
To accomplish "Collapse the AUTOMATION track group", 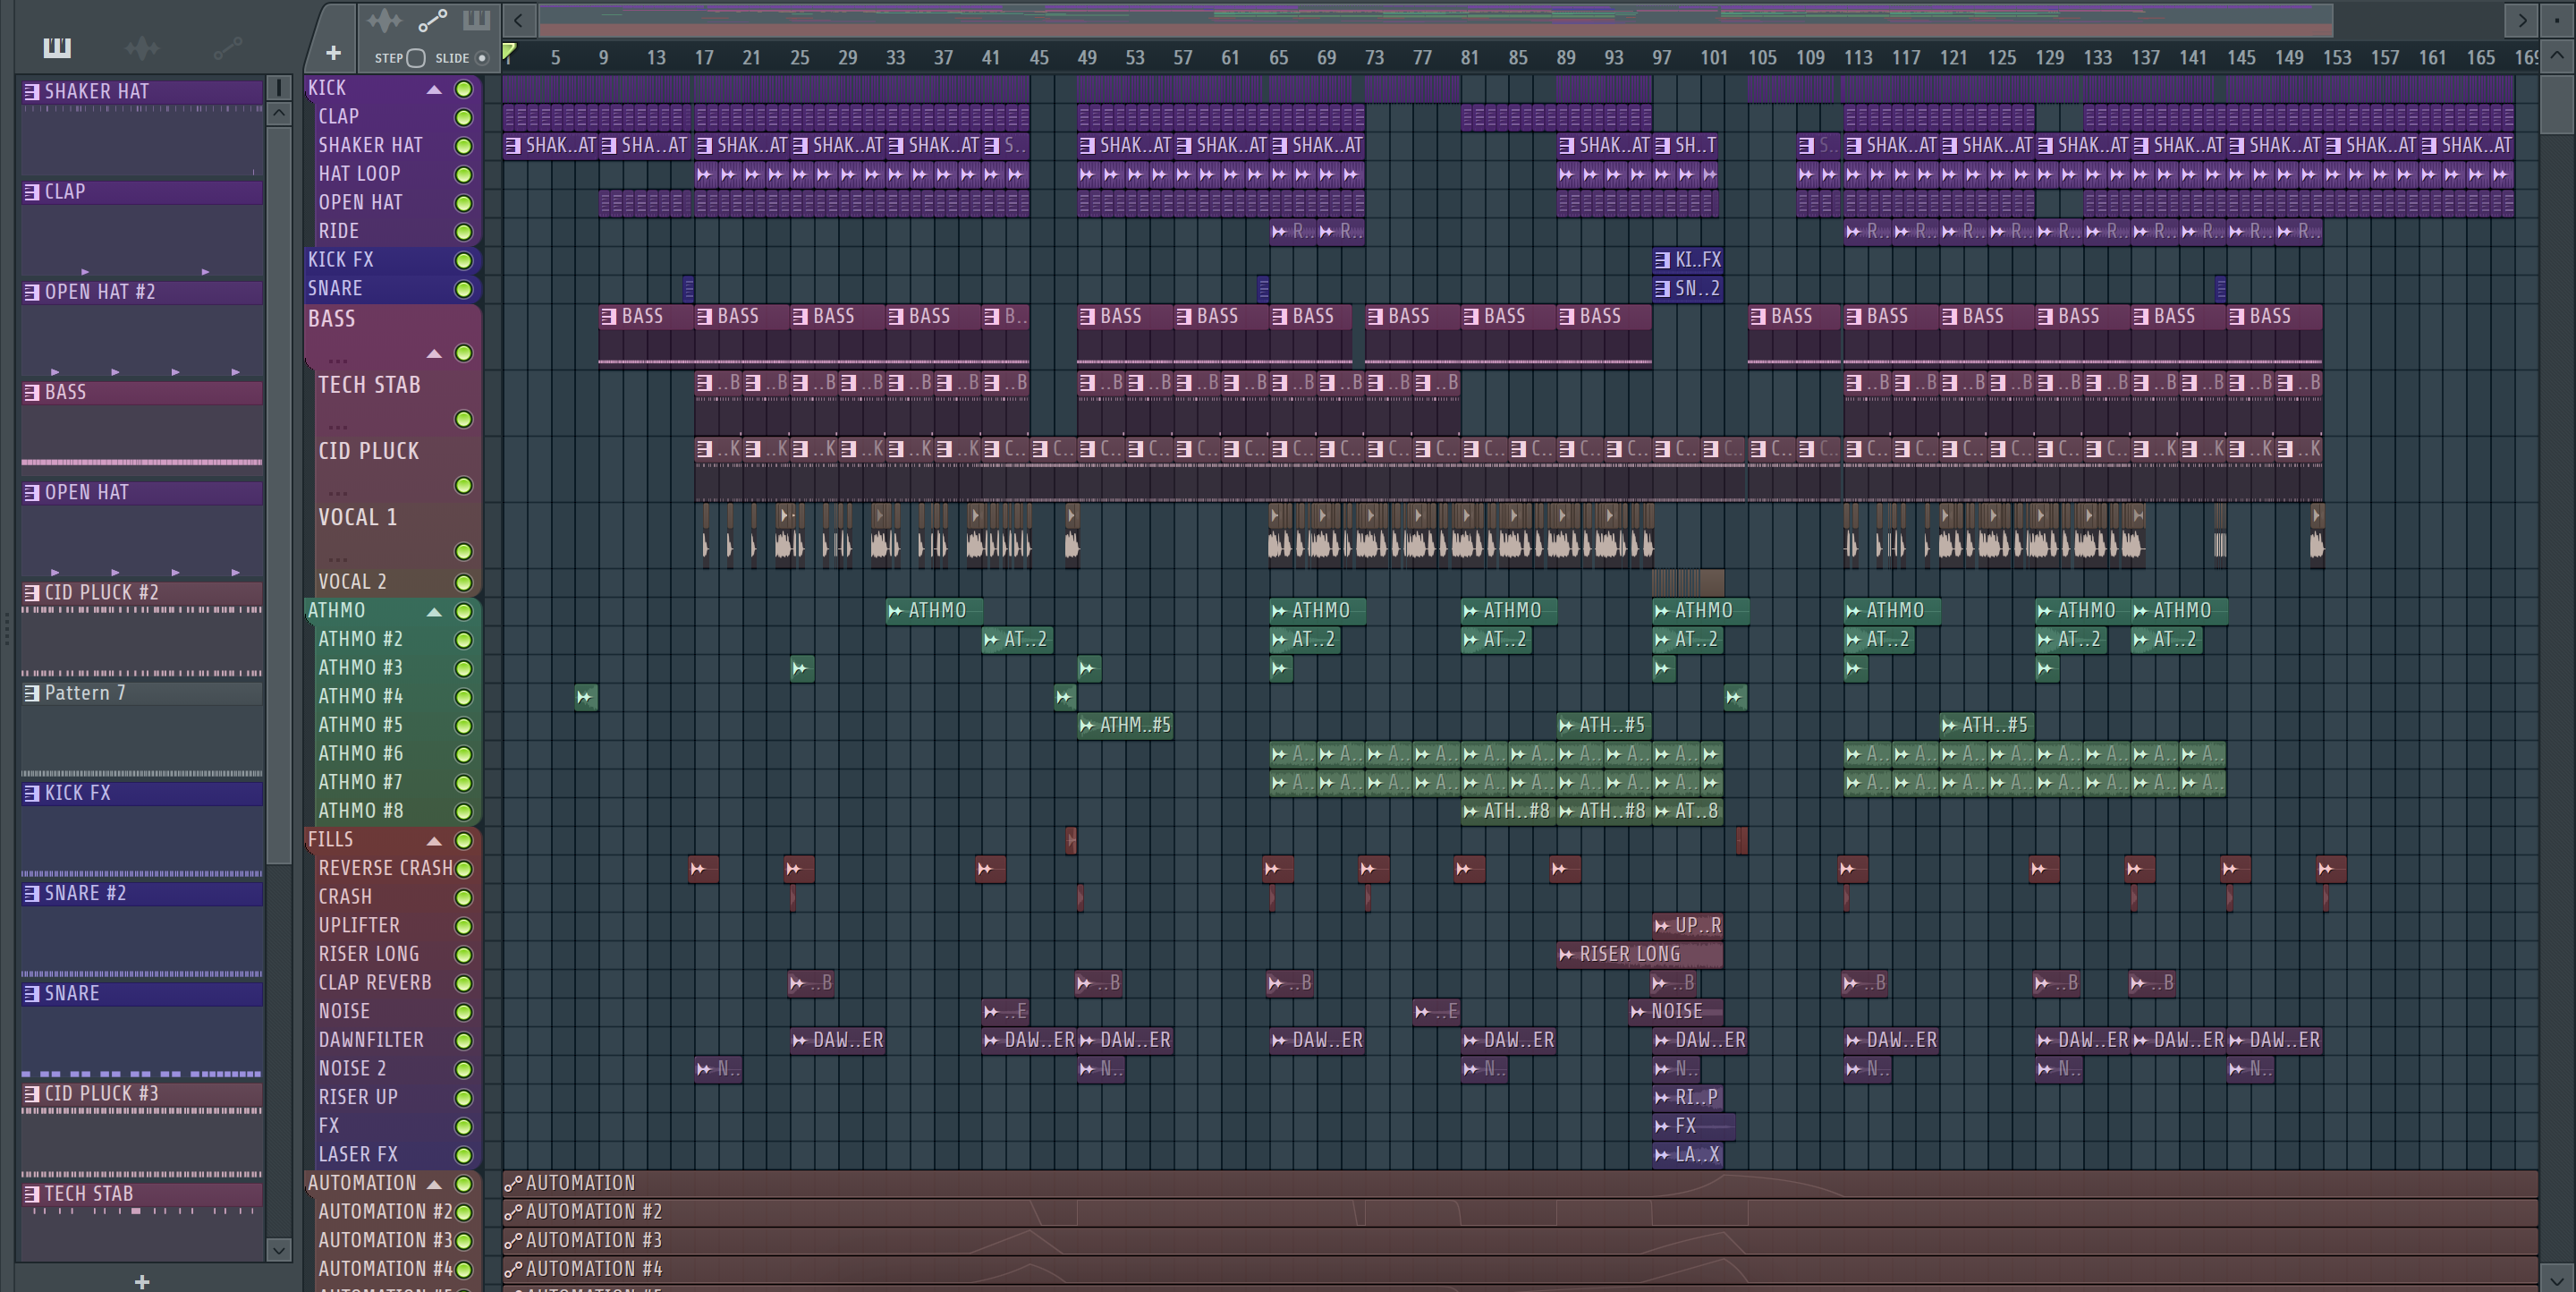I will (x=434, y=1184).
